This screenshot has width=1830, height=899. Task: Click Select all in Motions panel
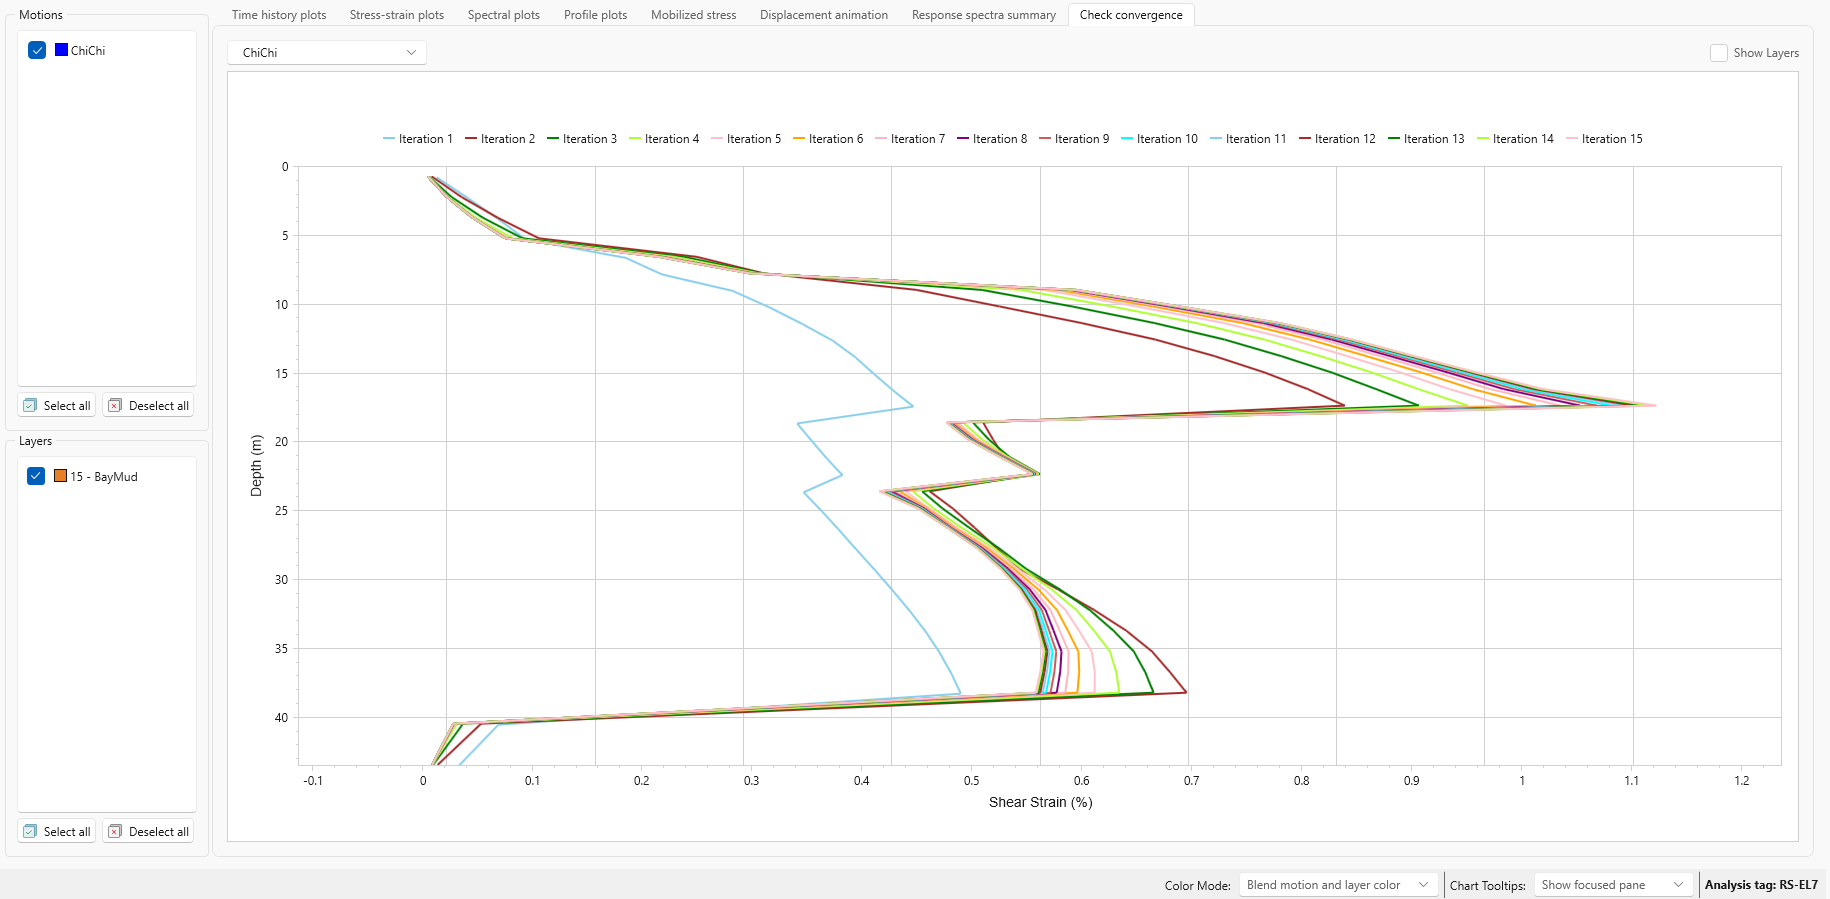[x=57, y=405]
